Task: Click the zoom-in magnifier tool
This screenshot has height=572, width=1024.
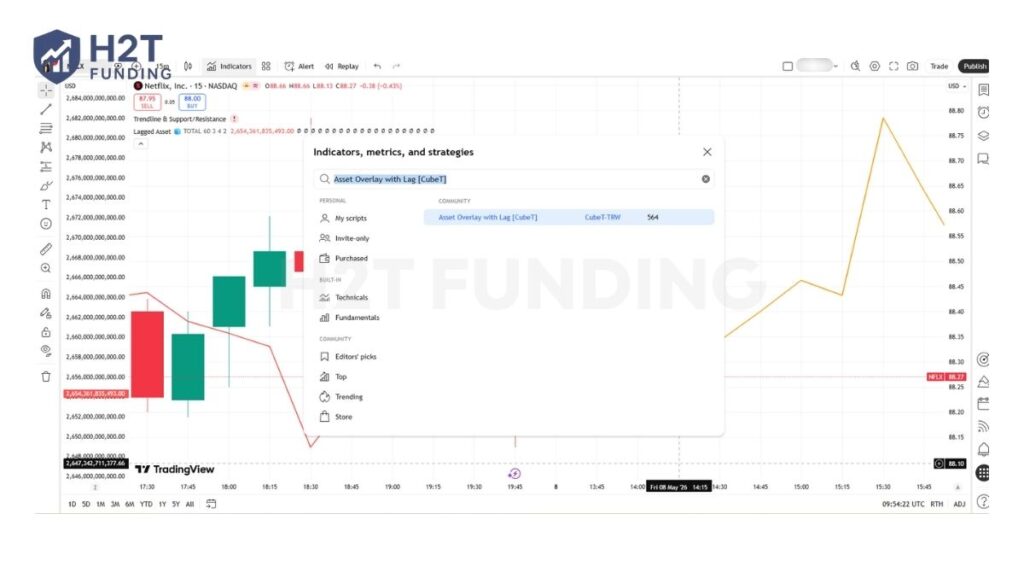Action: [46, 268]
